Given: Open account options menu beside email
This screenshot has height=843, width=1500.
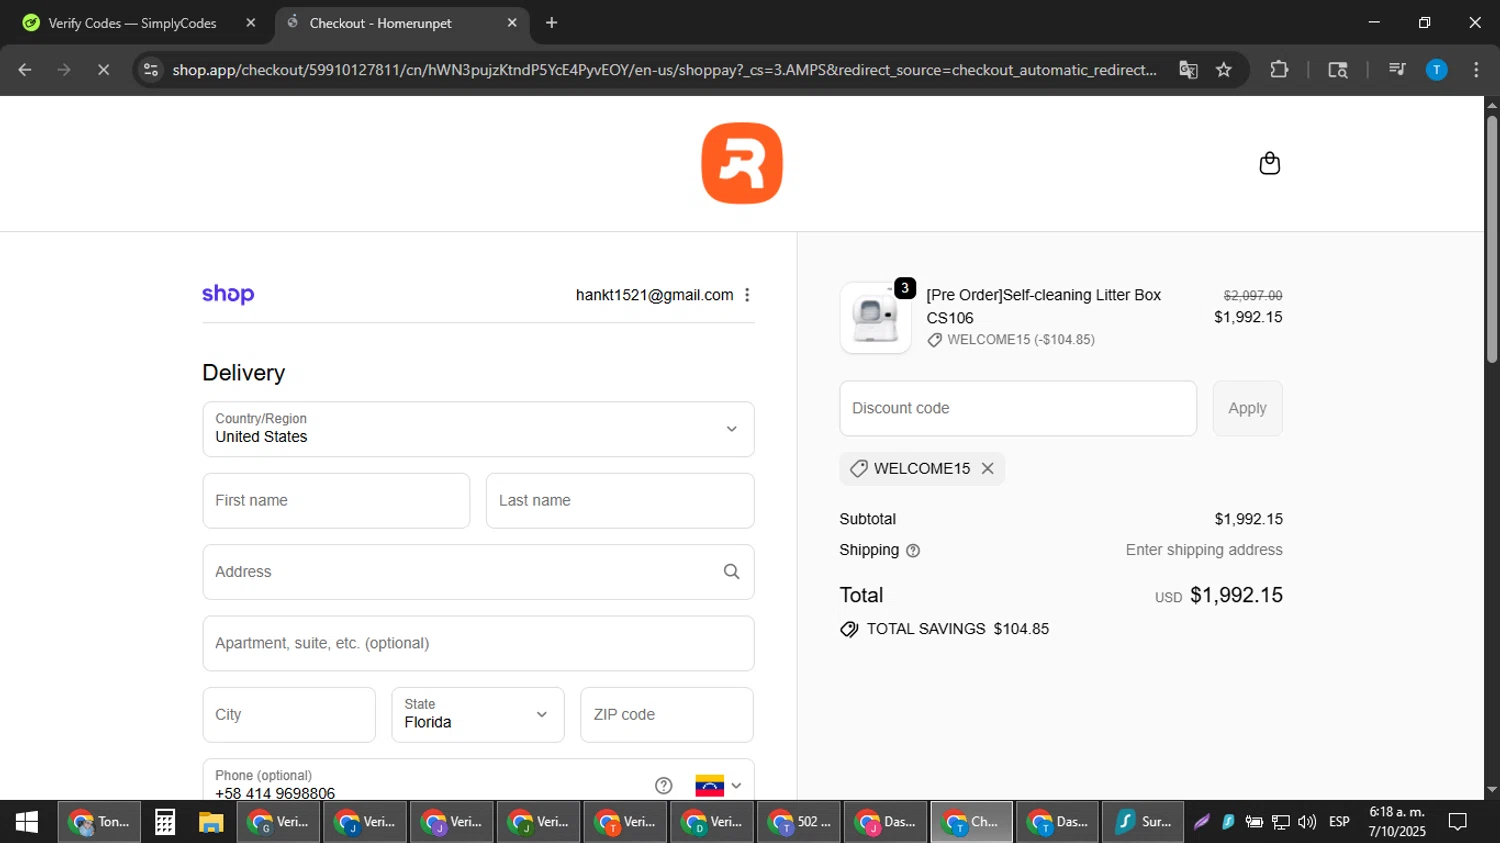Looking at the screenshot, I should 747,295.
